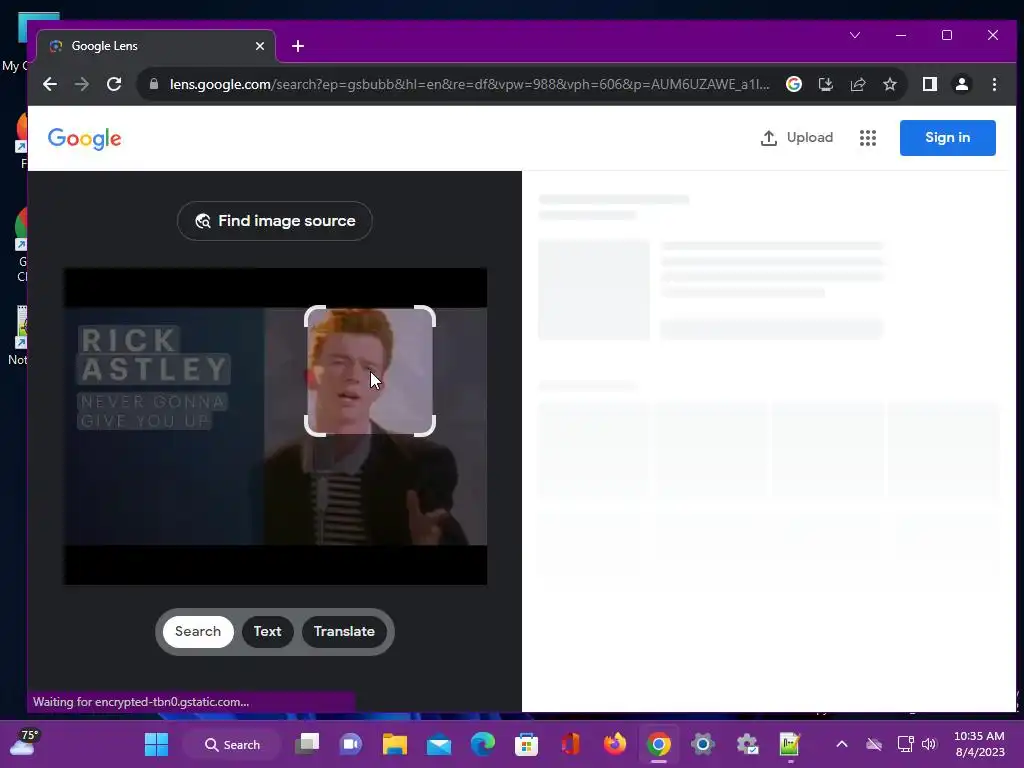Show hidden tray icons chevron
The image size is (1024, 768).
(x=842, y=744)
